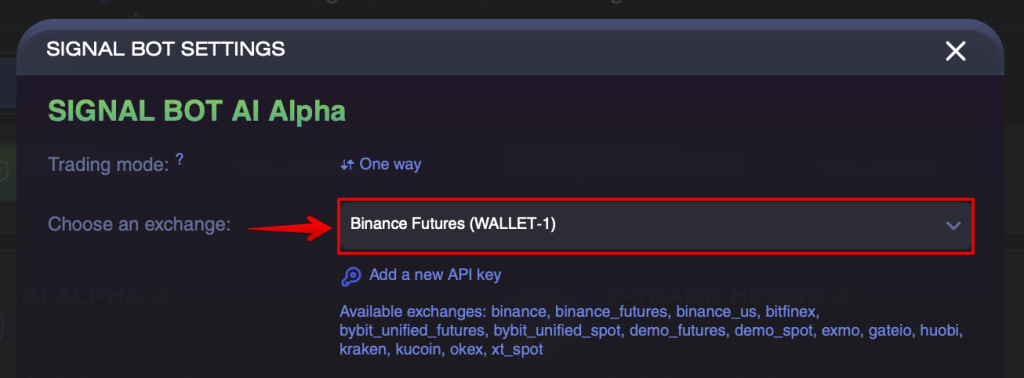Click kraken in the available exchanges text
The width and height of the screenshot is (1024, 378).
pyautogui.click(x=364, y=350)
